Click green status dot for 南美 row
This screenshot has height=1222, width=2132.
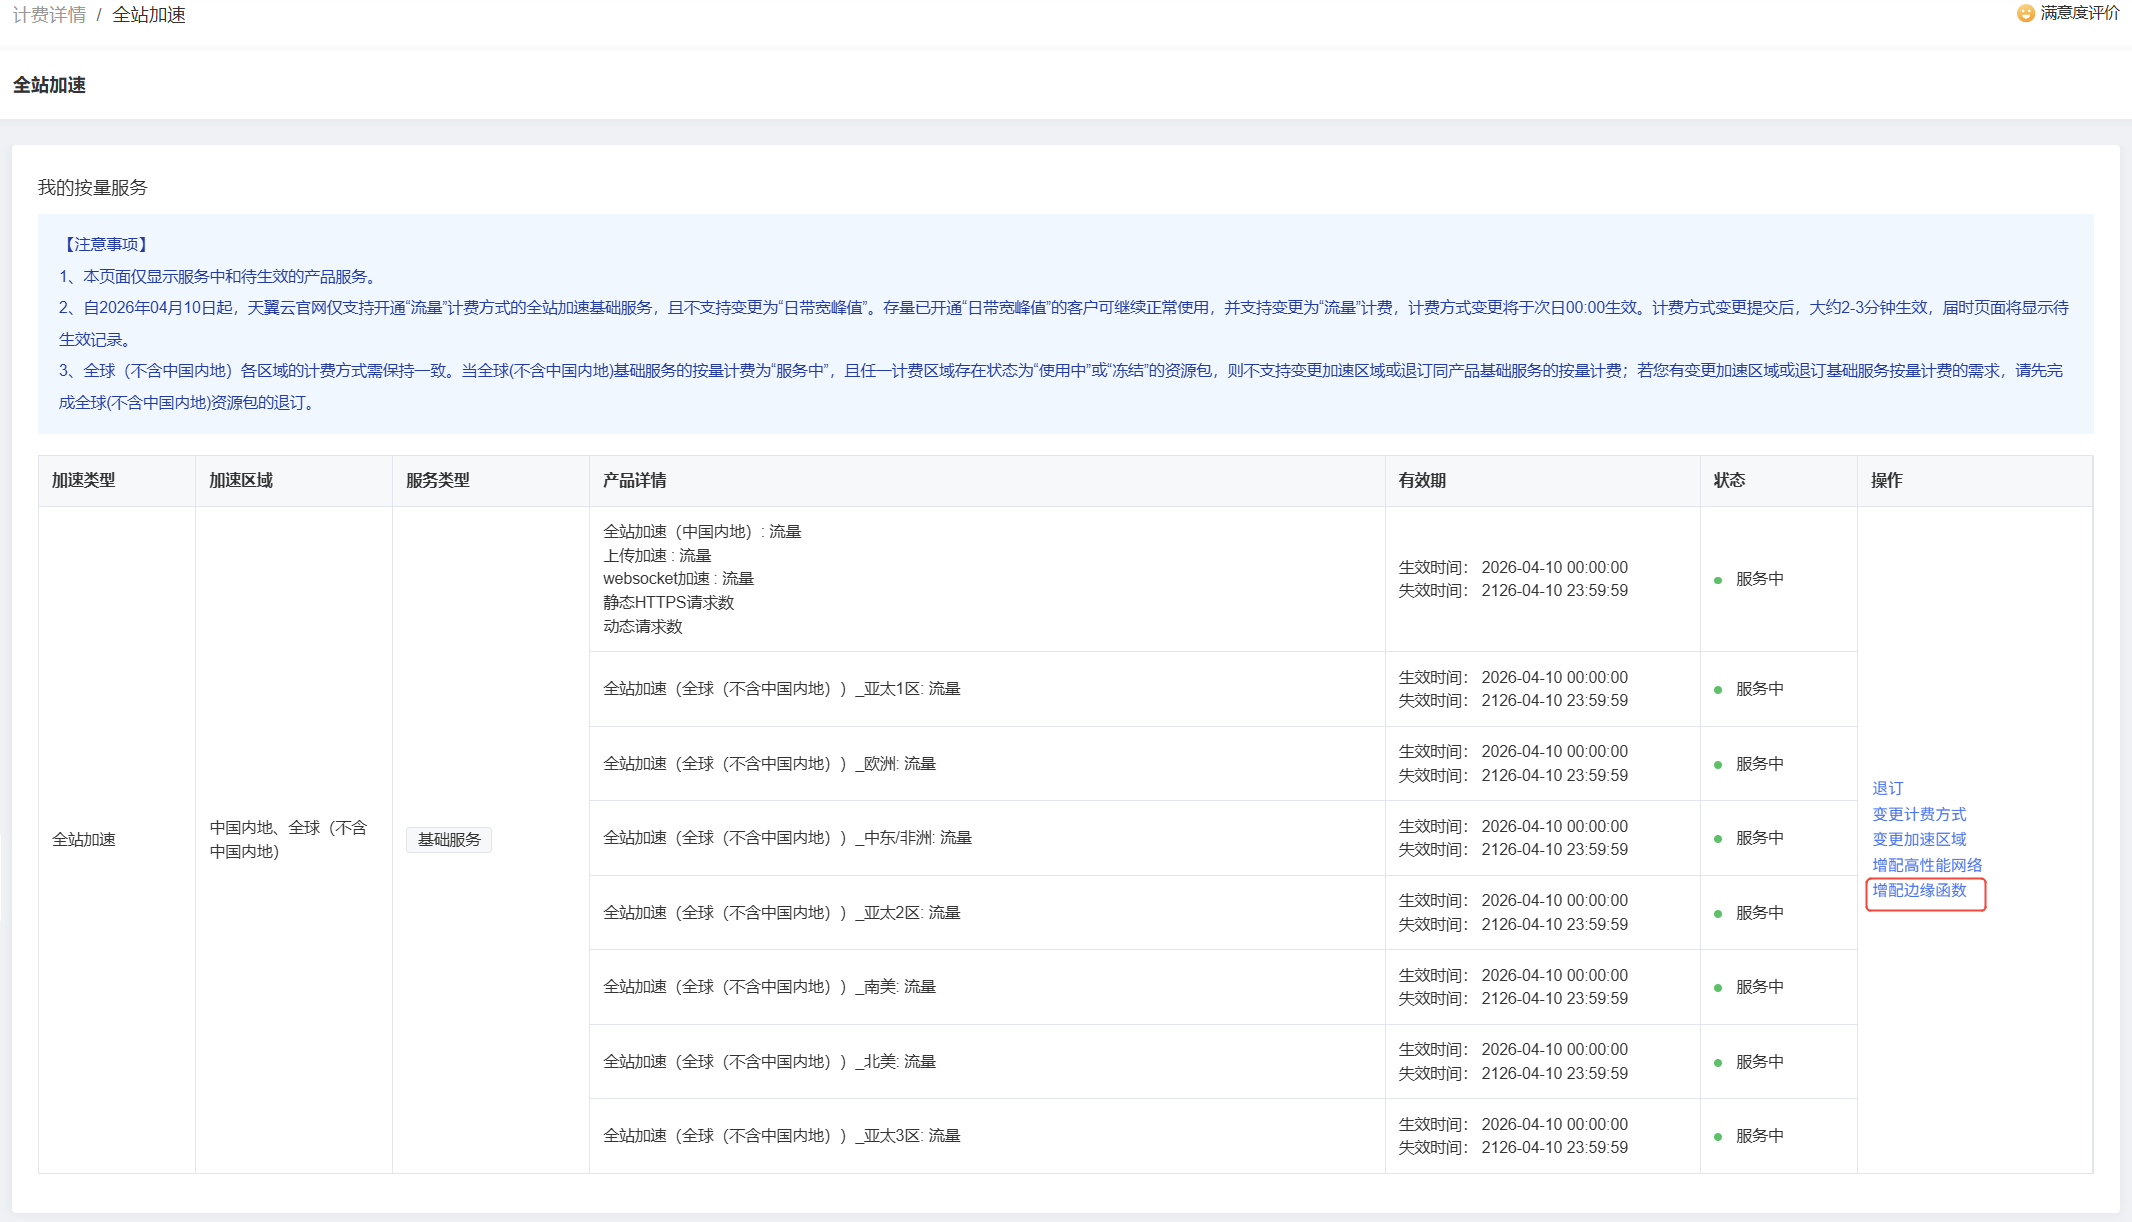[x=1717, y=988]
